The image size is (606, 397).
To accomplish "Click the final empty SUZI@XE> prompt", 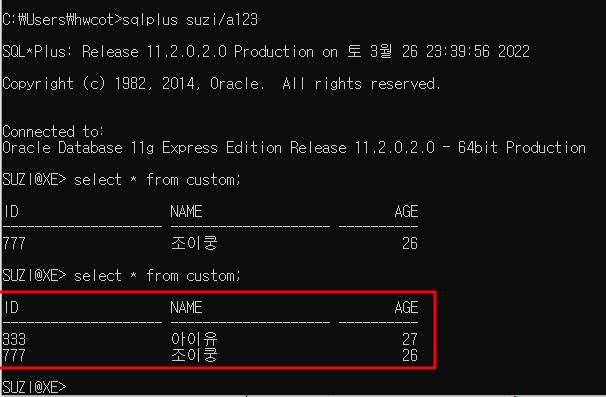I will (34, 387).
